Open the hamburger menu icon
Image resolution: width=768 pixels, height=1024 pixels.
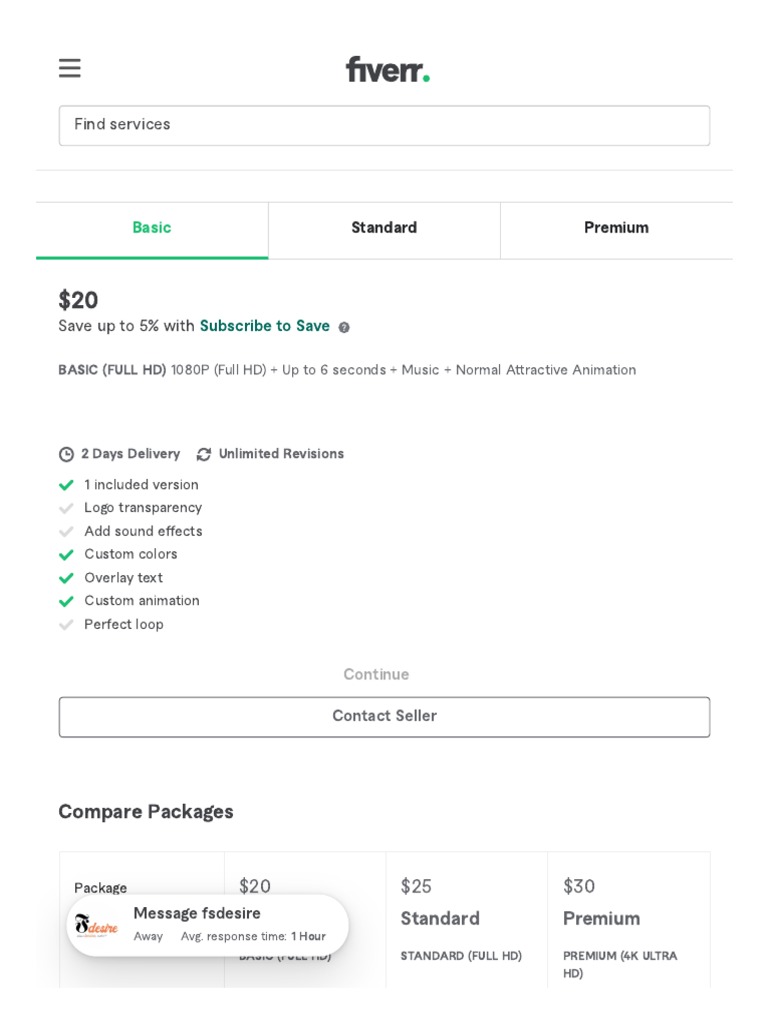tap(69, 68)
